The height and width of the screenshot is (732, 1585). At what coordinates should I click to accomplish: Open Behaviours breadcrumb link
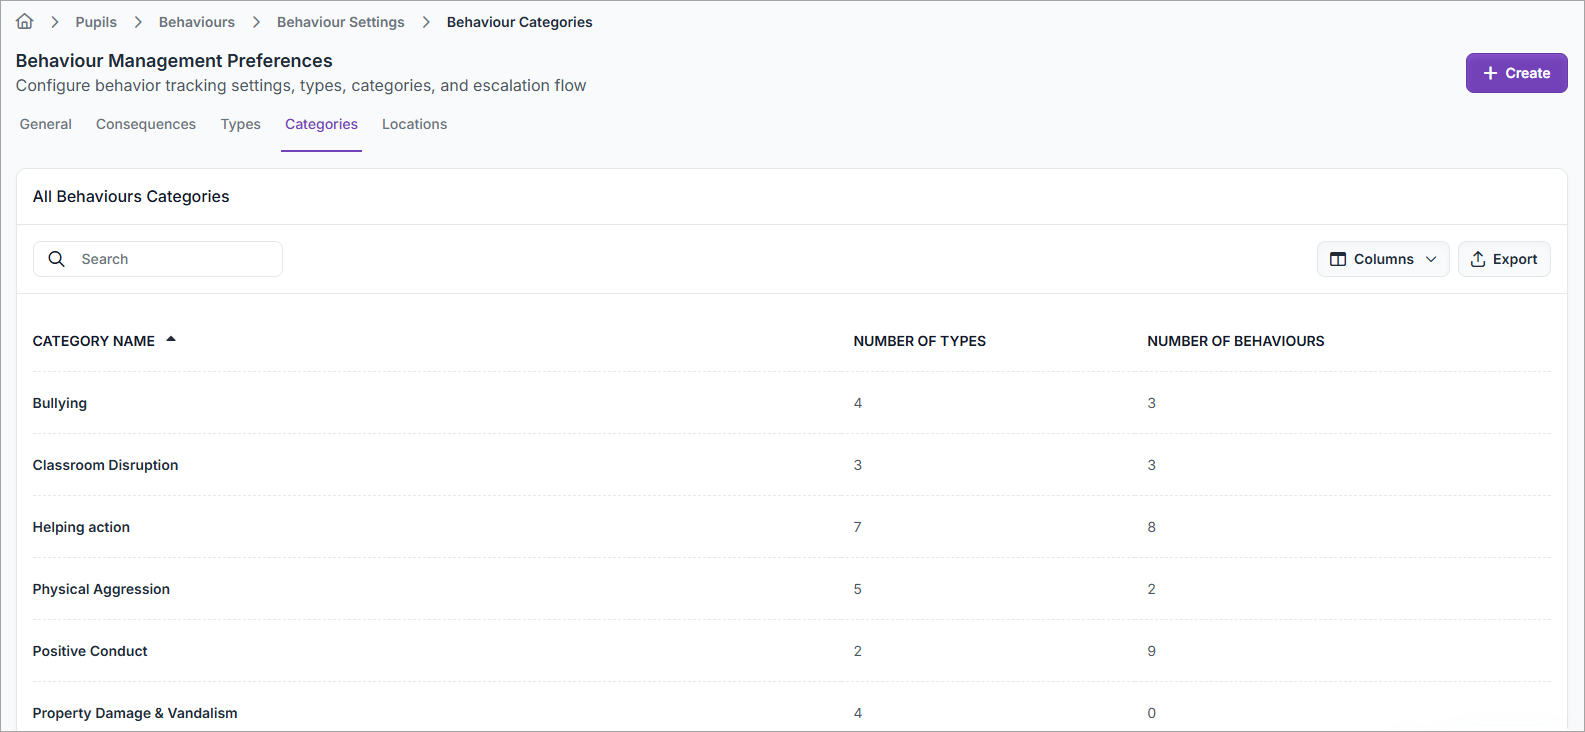[x=197, y=22]
